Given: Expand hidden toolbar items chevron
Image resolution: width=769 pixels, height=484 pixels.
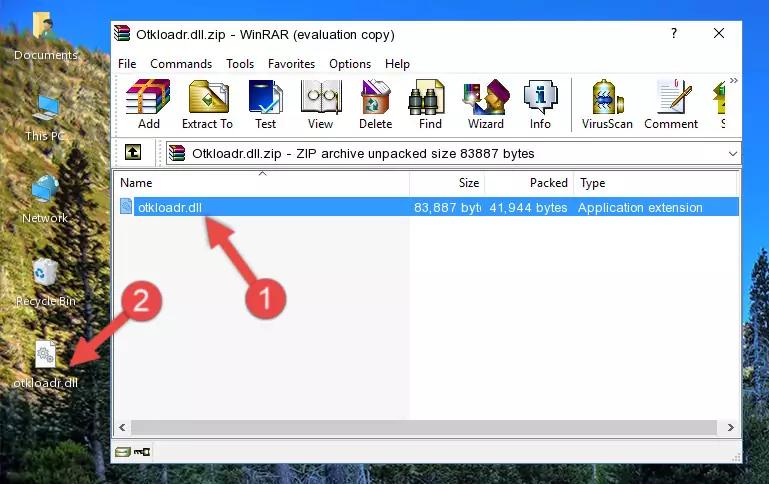Looking at the screenshot, I should [733, 80].
